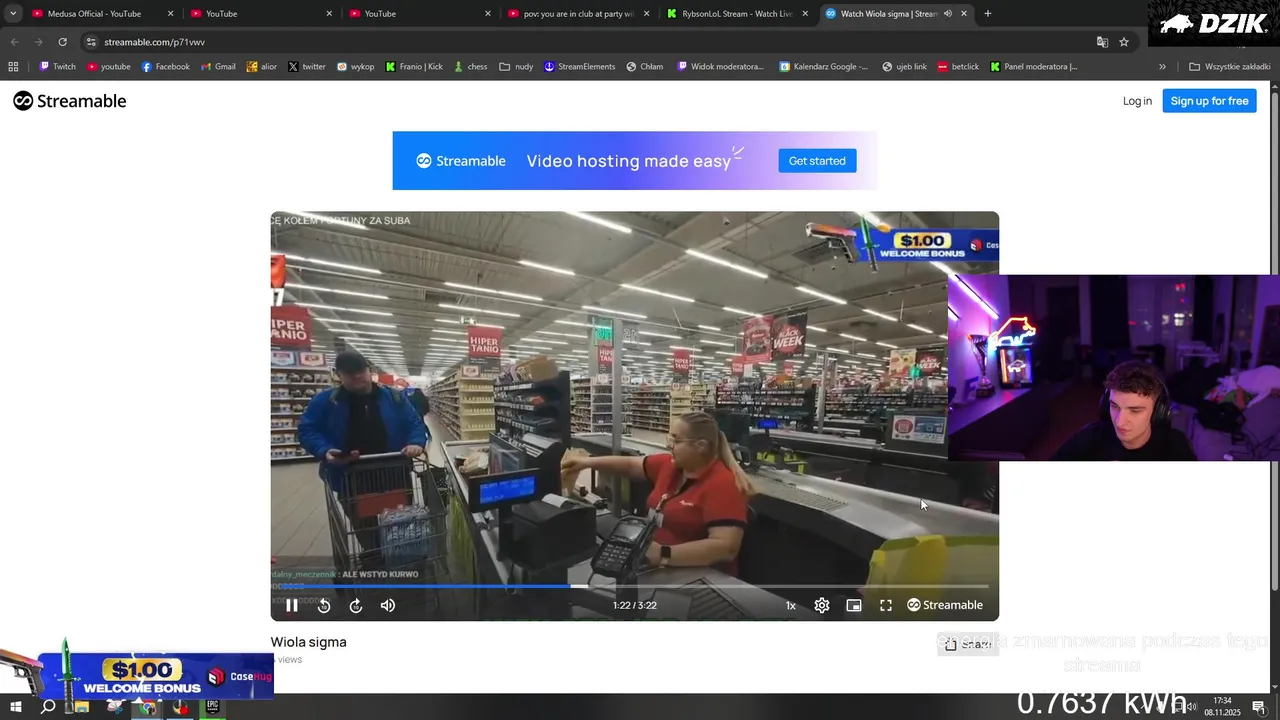Pause the video with the pause button

[x=291, y=605]
